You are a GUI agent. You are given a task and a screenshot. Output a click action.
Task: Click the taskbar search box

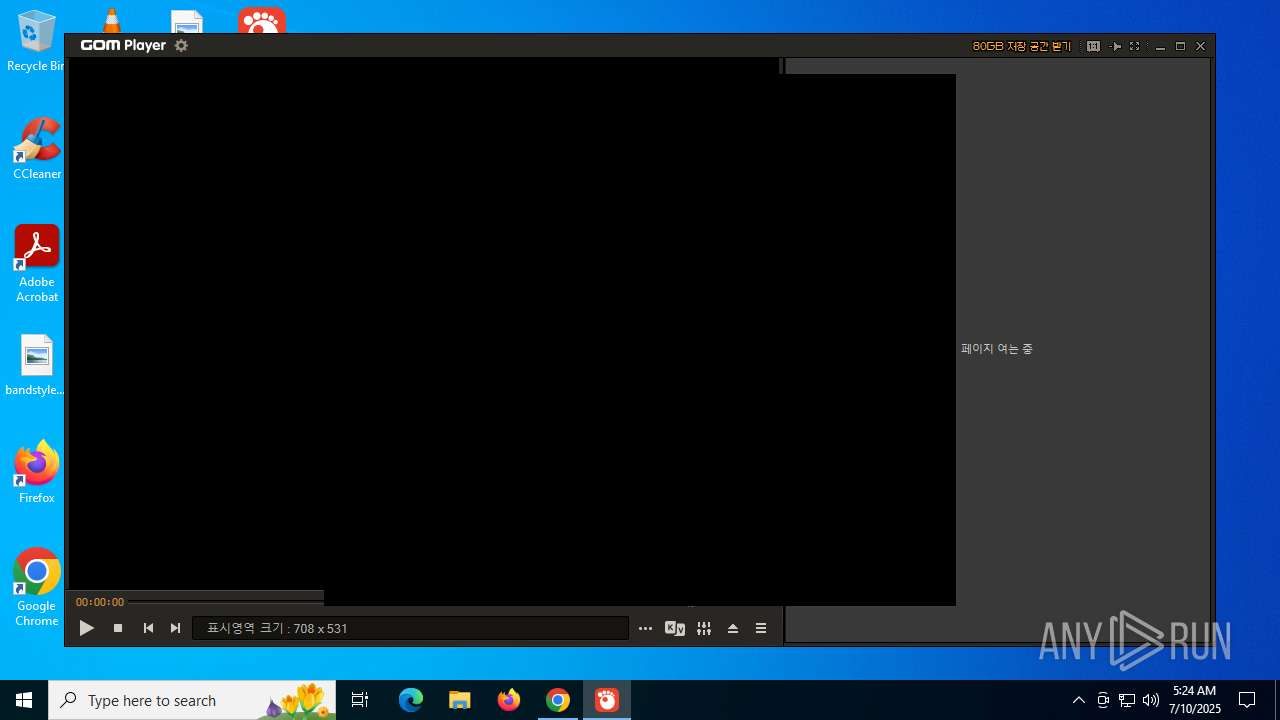(x=192, y=700)
